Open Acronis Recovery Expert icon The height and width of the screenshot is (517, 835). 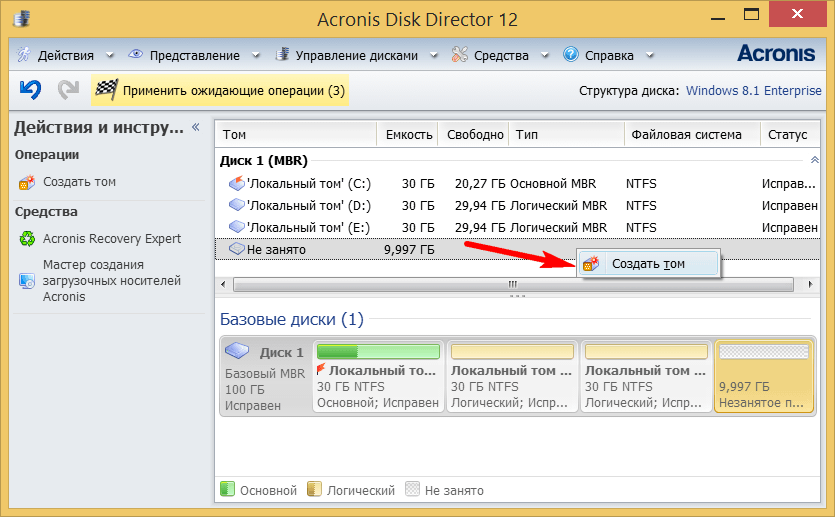tap(27, 239)
